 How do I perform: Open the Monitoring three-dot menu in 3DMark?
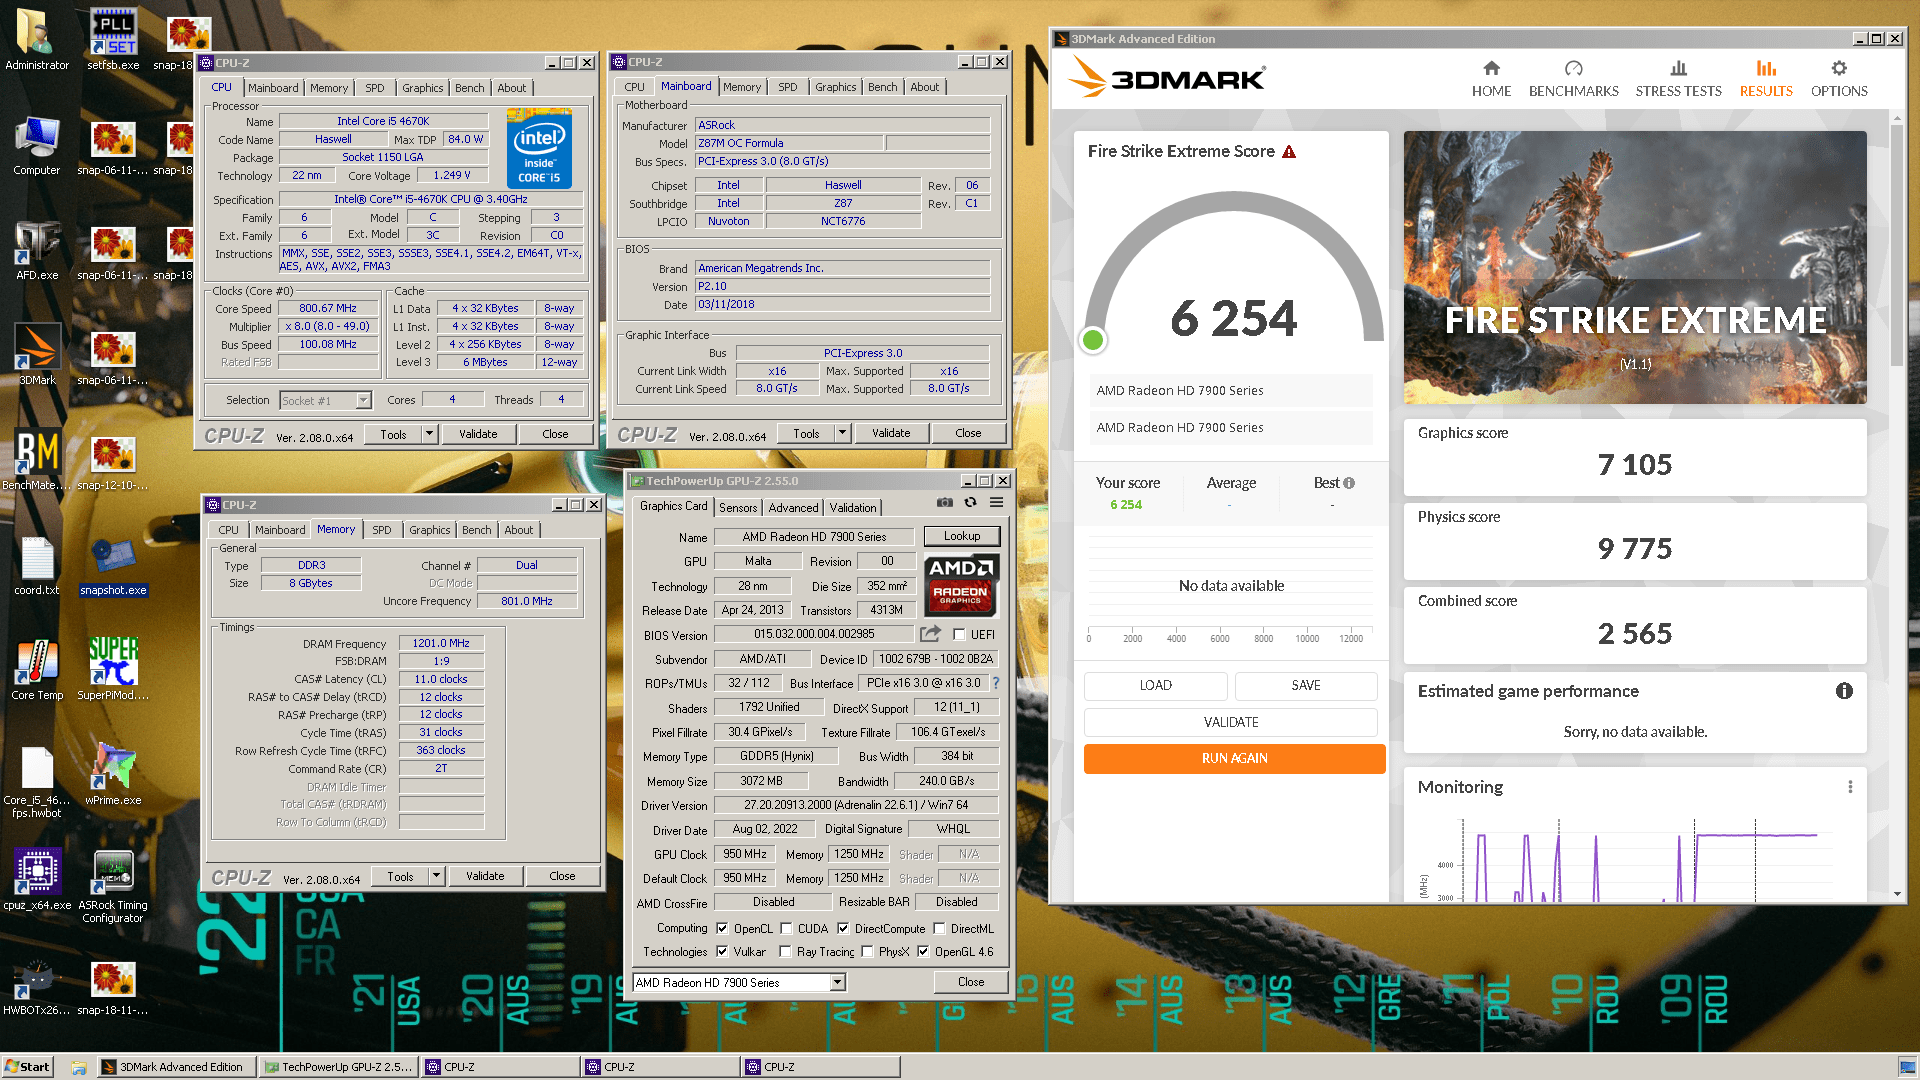1850,787
